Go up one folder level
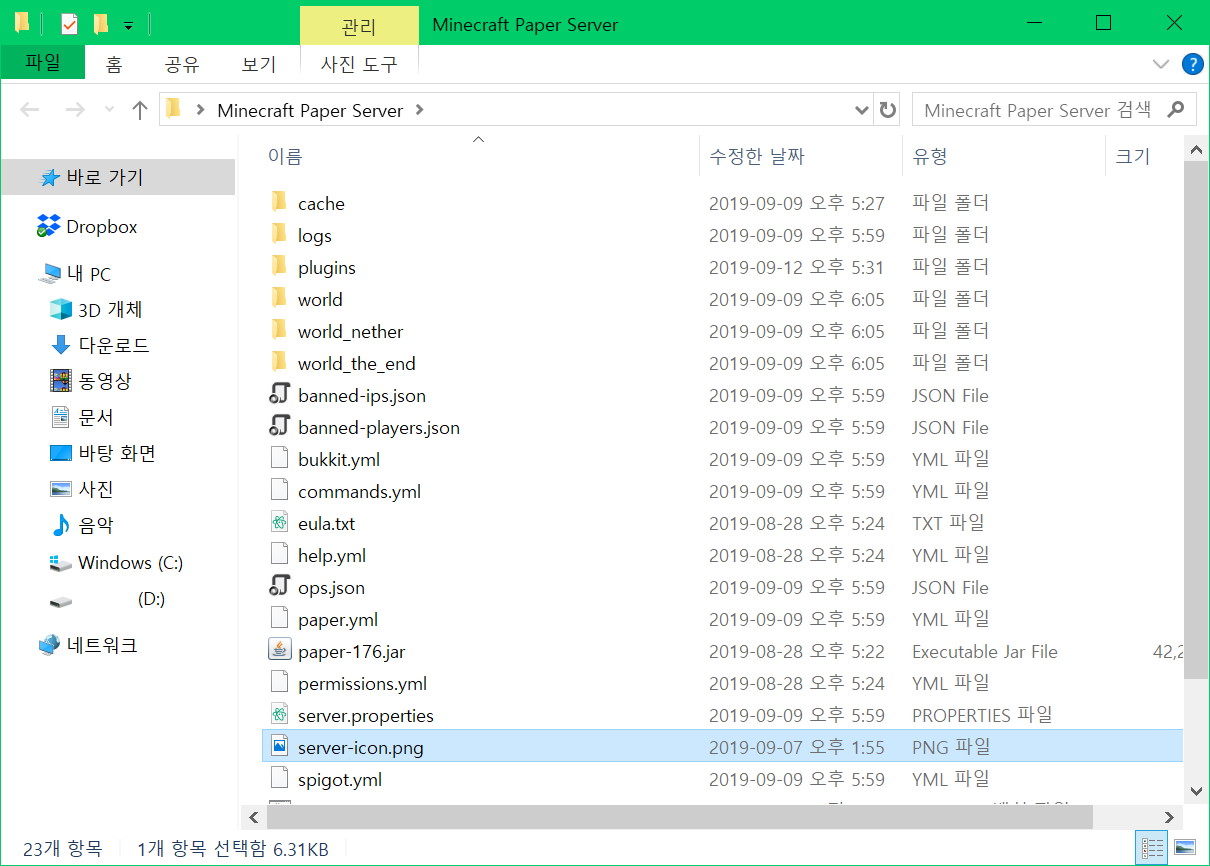 140,110
